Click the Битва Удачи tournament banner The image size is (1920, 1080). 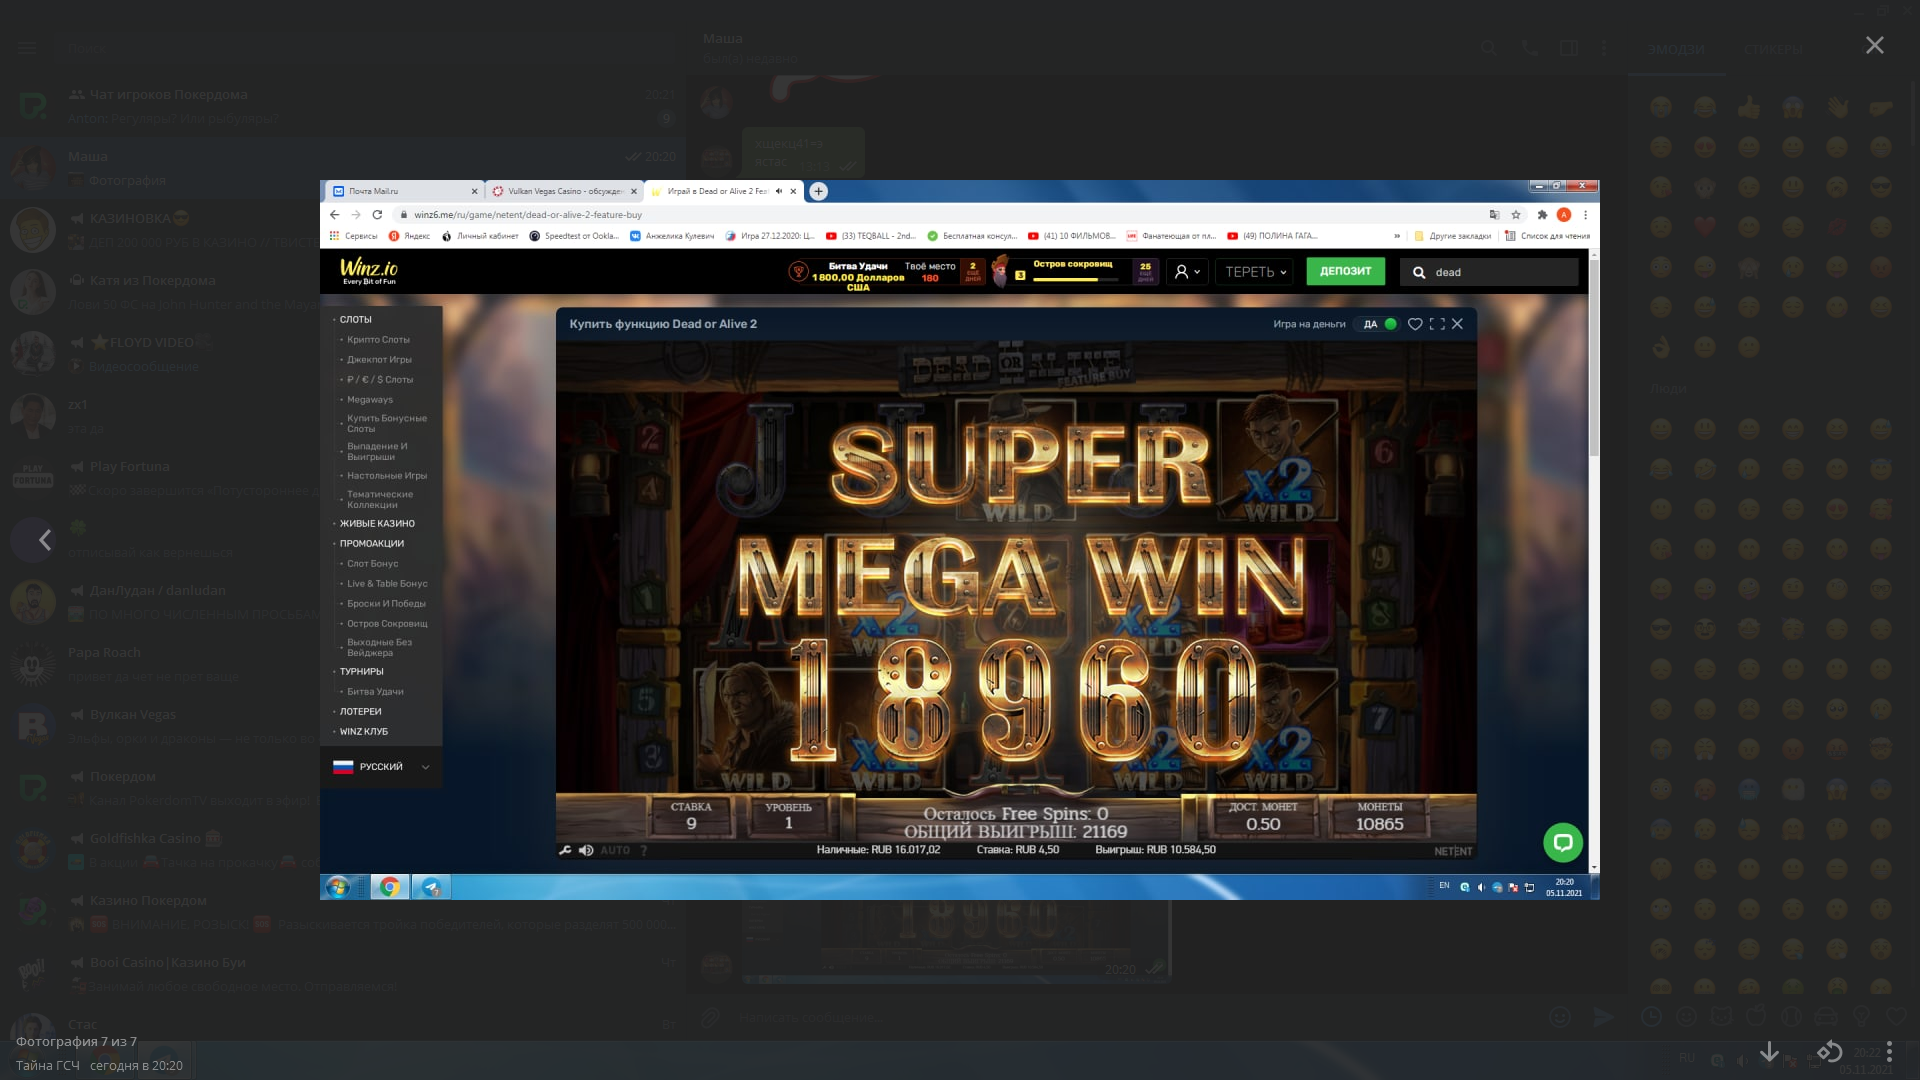coord(887,272)
